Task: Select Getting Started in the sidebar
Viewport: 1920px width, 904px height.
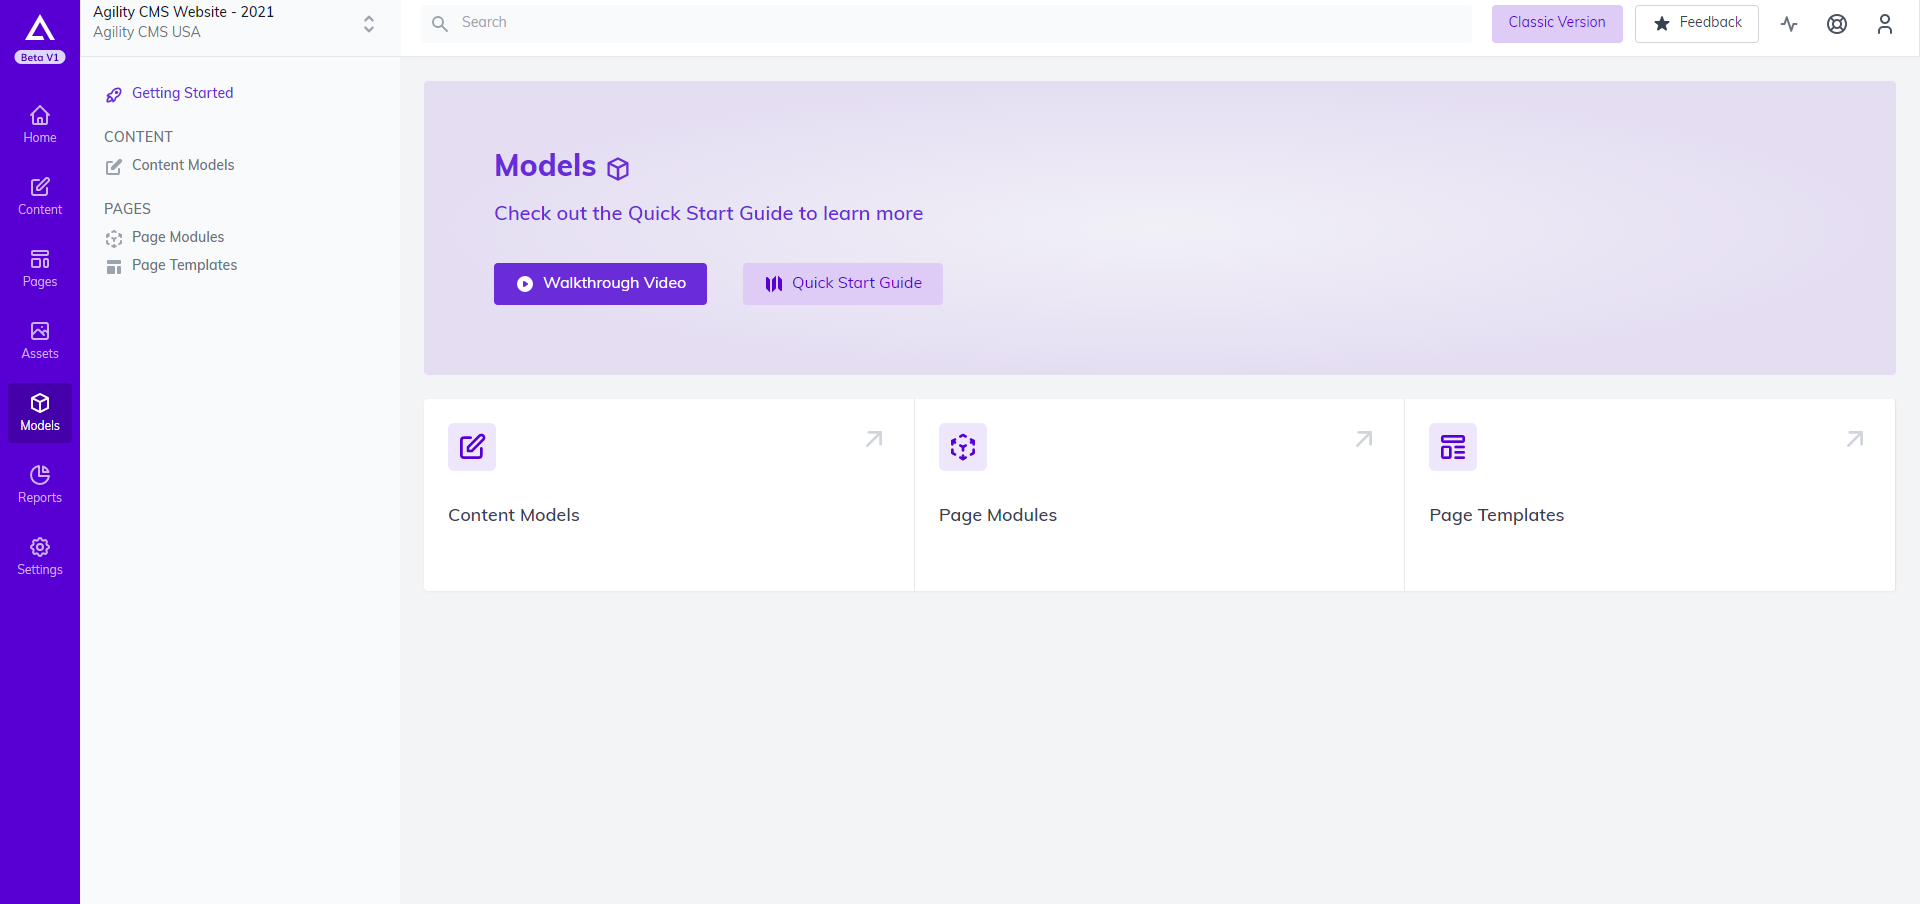Action: 182,93
